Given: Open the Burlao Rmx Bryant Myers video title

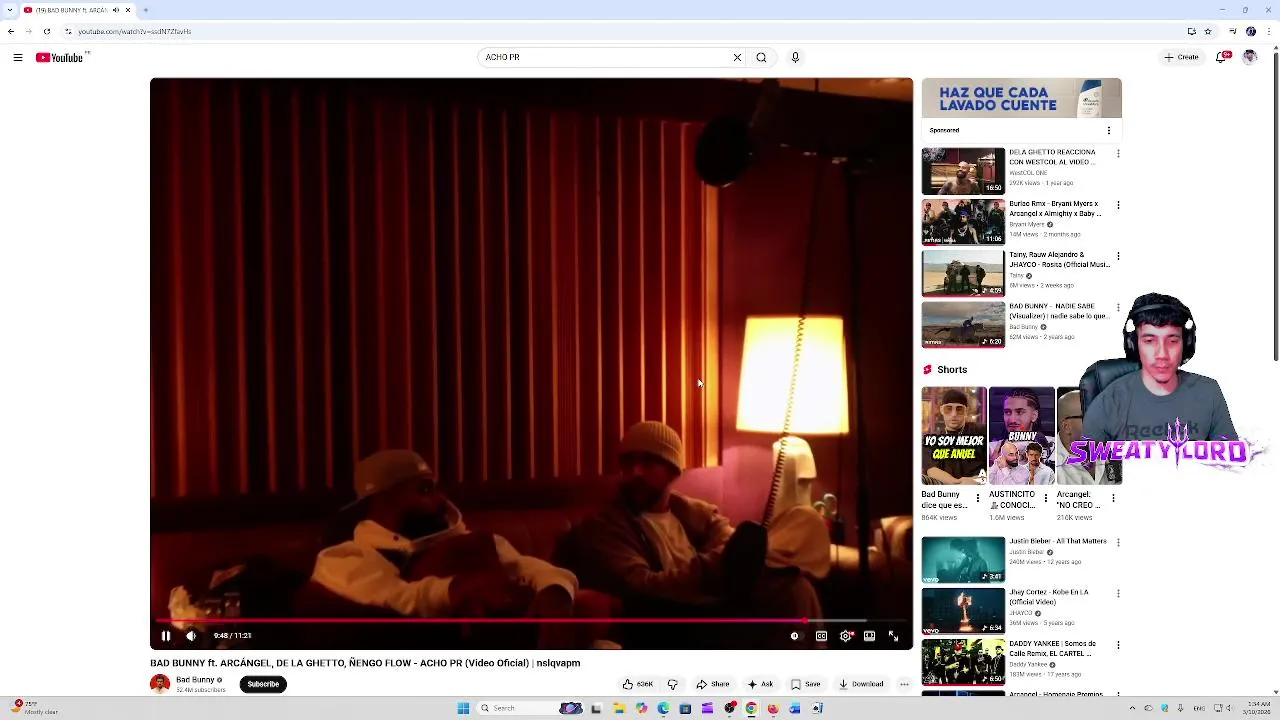Looking at the screenshot, I should pyautogui.click(x=1055, y=208).
